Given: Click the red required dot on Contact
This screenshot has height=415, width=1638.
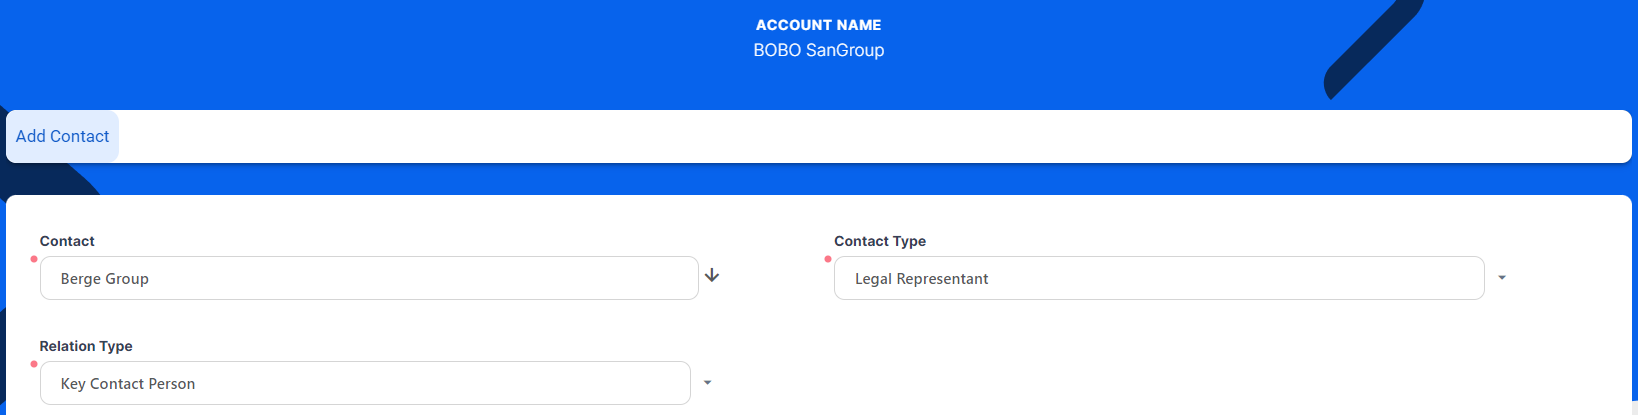Looking at the screenshot, I should tap(34, 259).
